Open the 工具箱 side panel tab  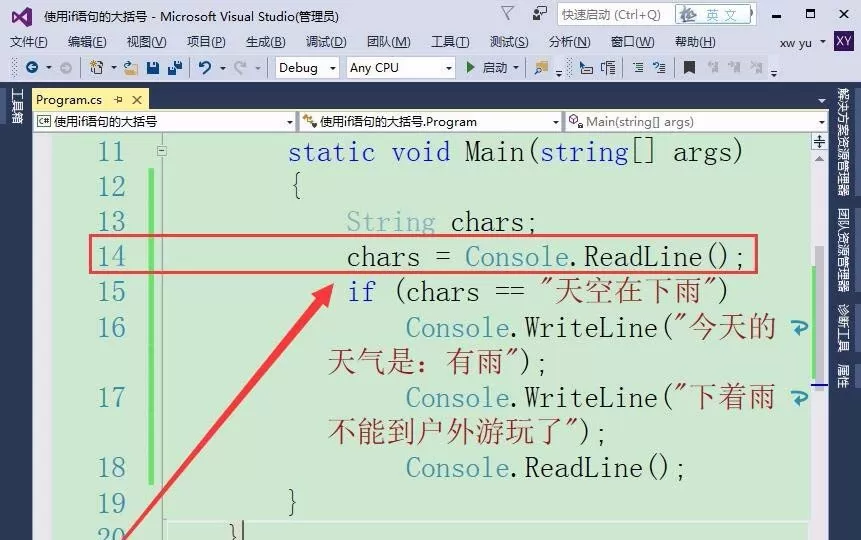click(17, 105)
